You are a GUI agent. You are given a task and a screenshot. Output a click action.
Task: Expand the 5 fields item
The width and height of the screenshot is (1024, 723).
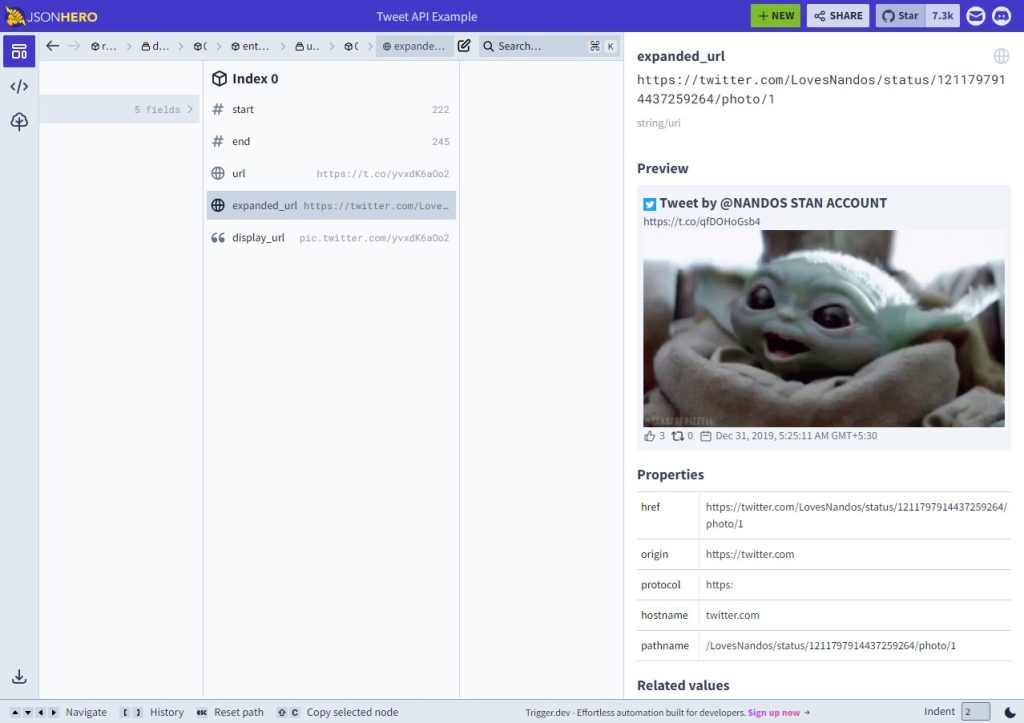tap(120, 109)
